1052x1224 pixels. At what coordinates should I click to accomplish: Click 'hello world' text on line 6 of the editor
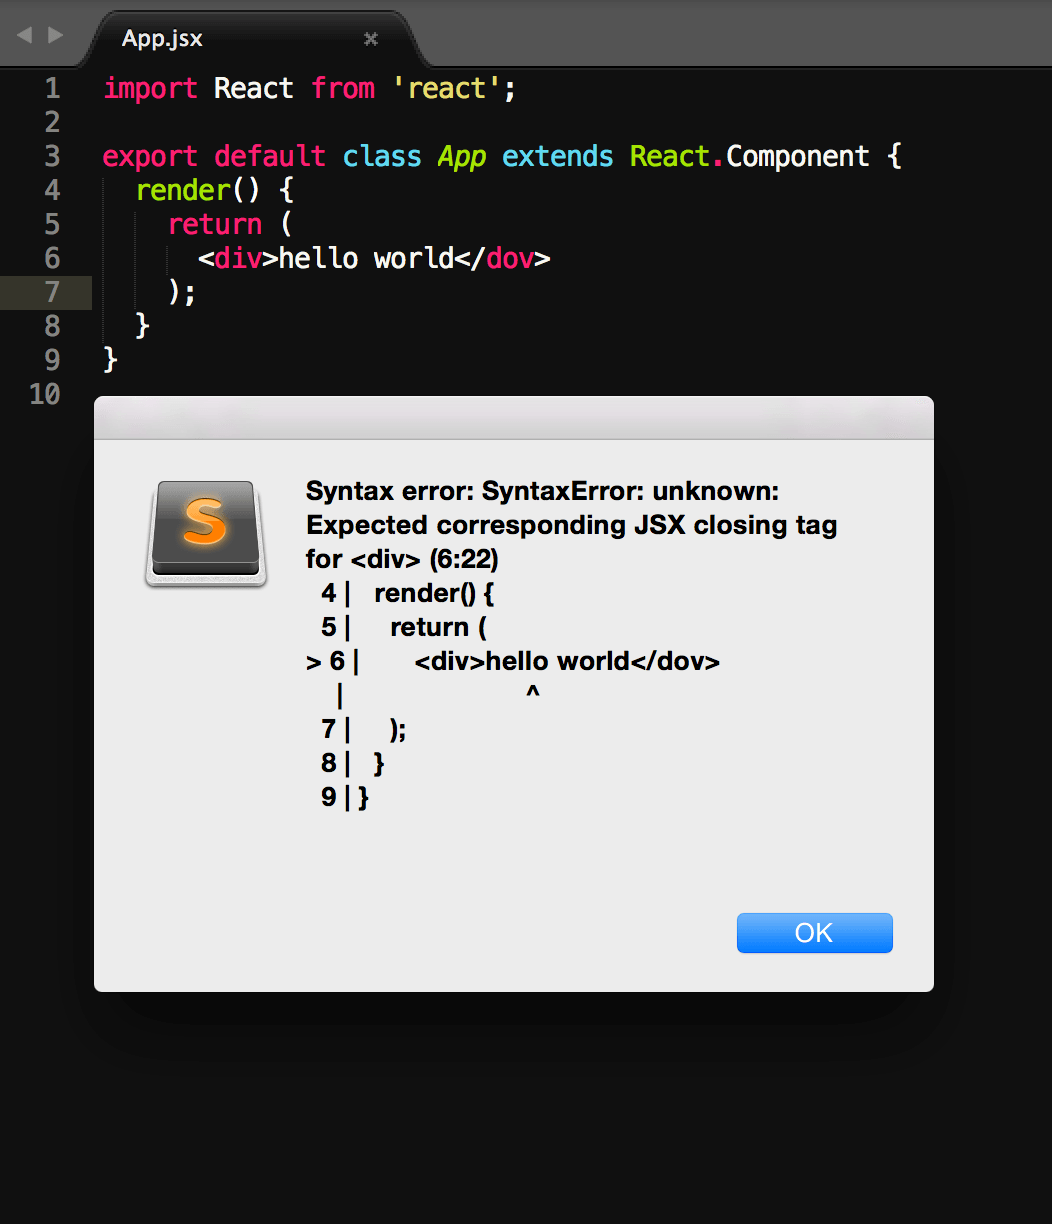(366, 258)
